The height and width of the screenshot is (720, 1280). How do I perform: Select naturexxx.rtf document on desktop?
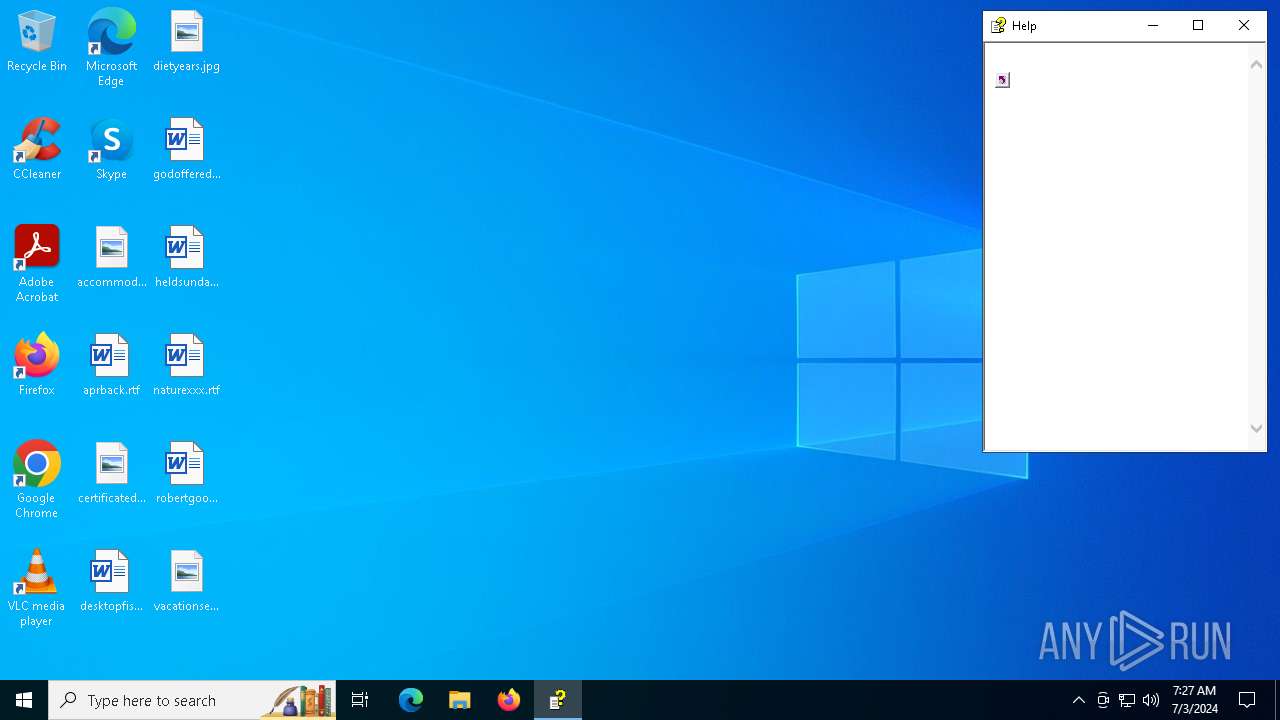(186, 366)
